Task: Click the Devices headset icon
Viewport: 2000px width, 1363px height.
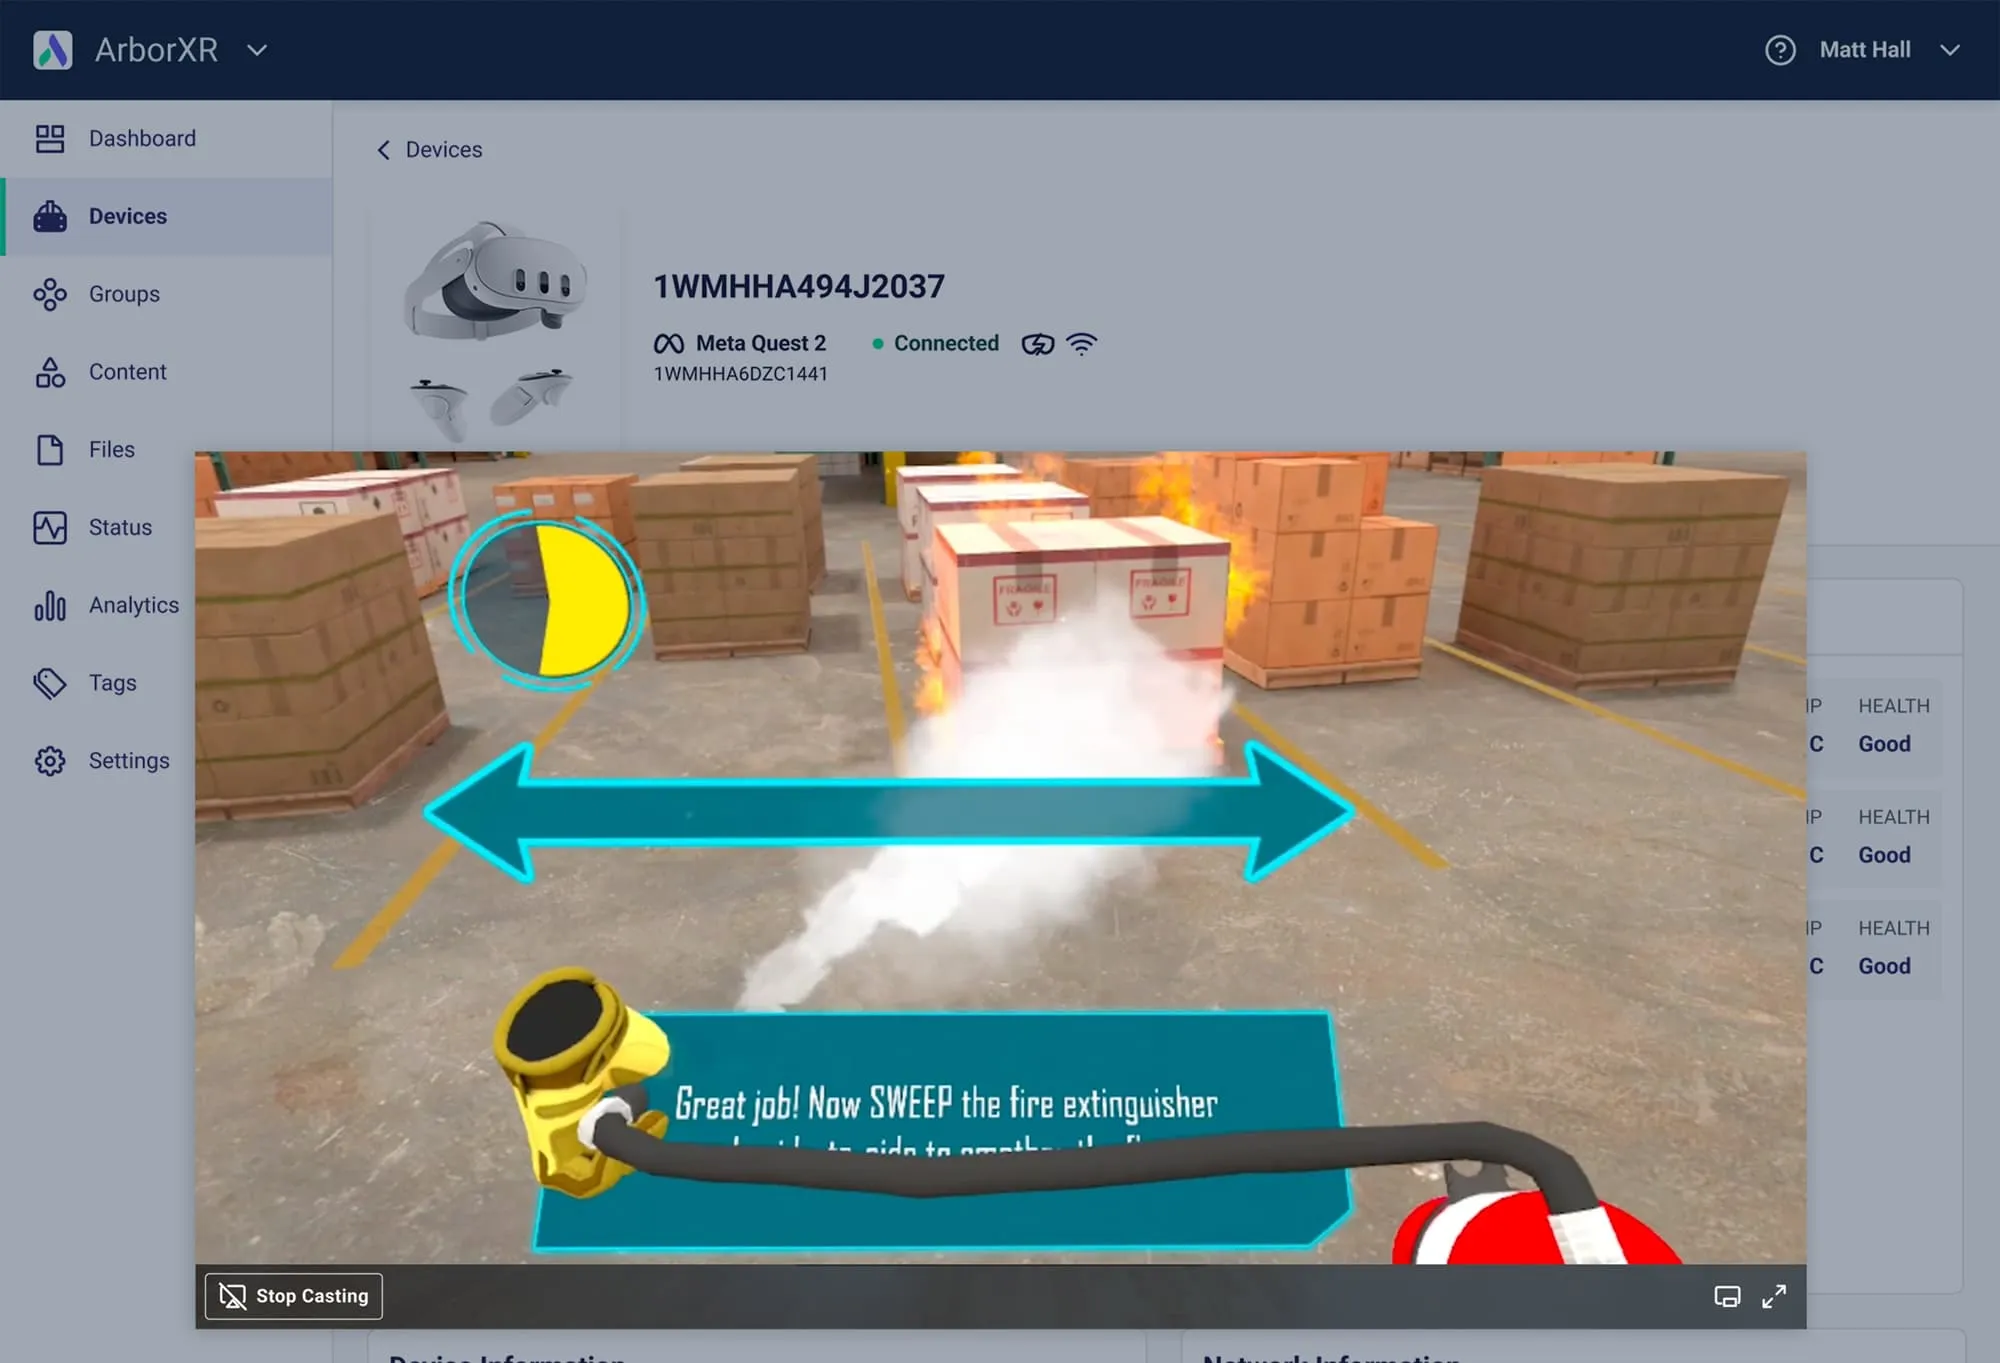Action: (x=50, y=216)
